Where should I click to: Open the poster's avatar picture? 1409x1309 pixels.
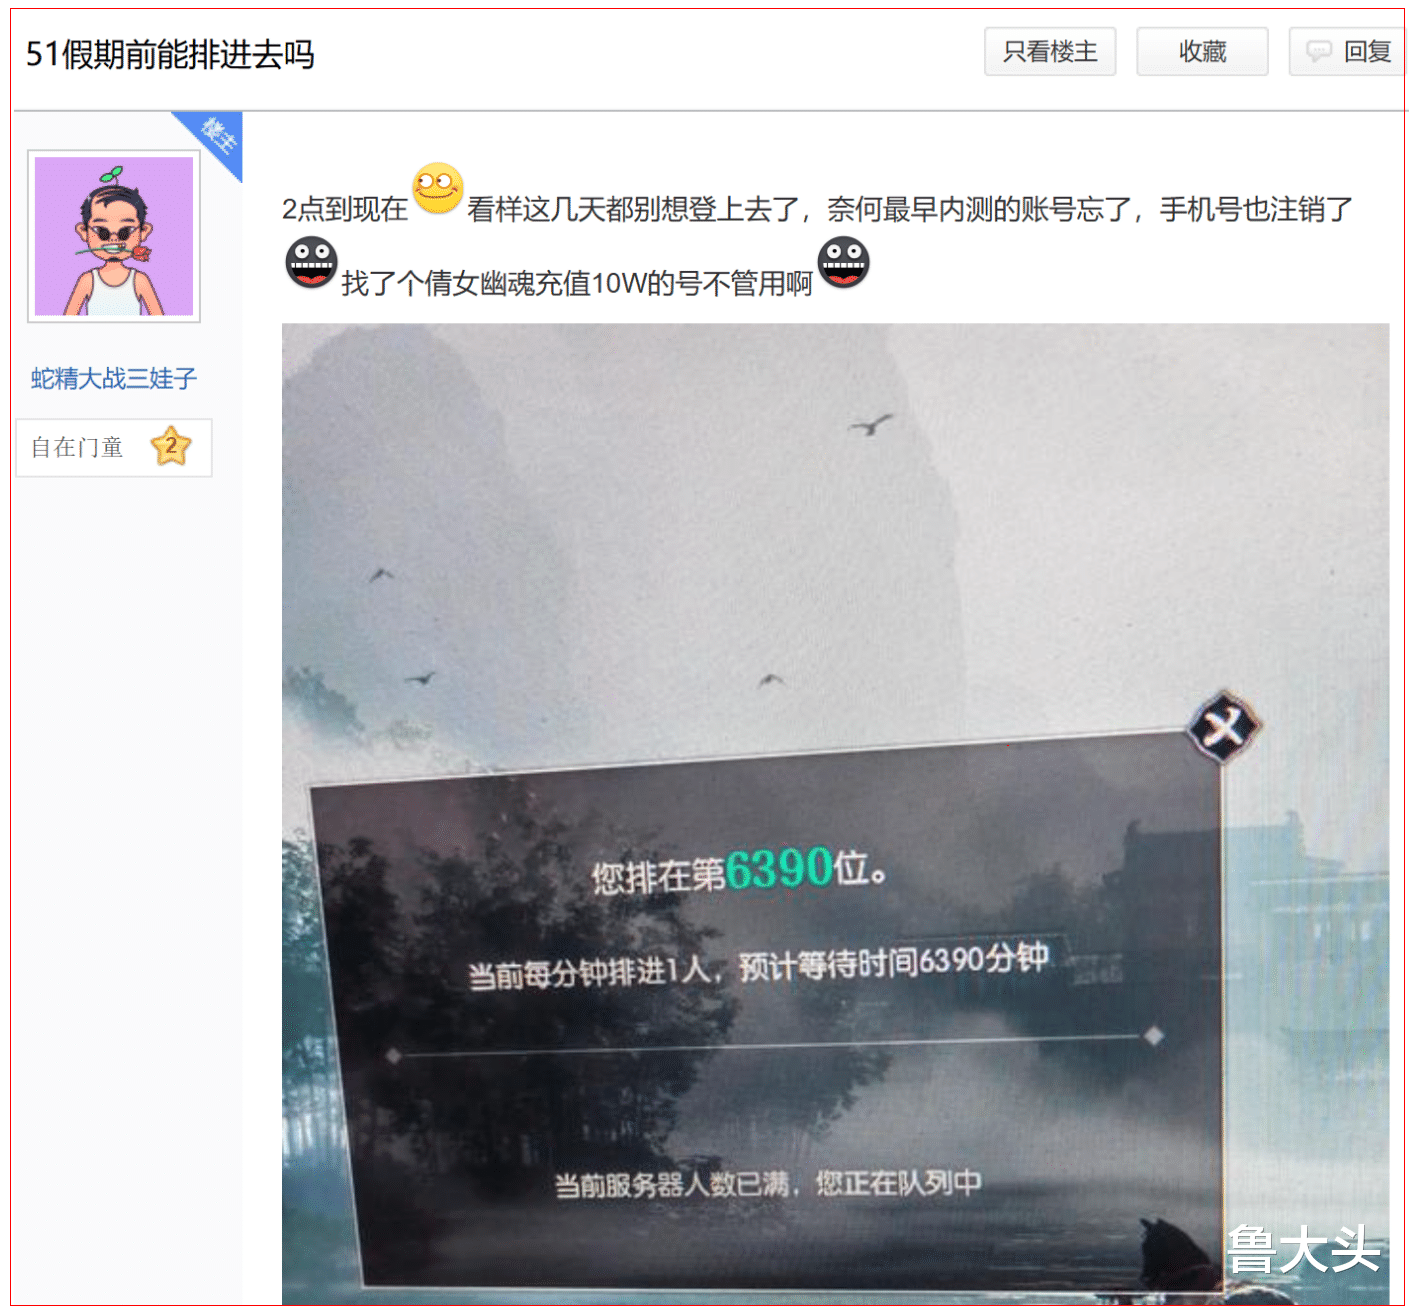114,236
